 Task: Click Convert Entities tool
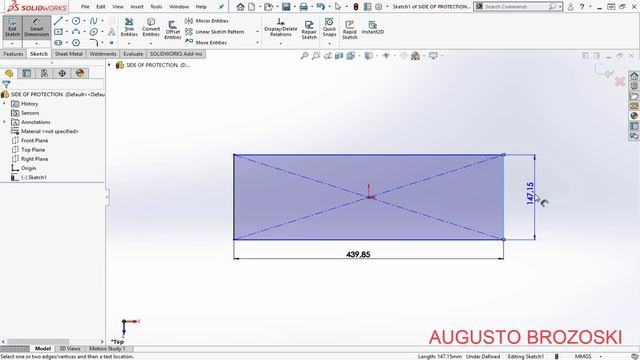tap(151, 27)
